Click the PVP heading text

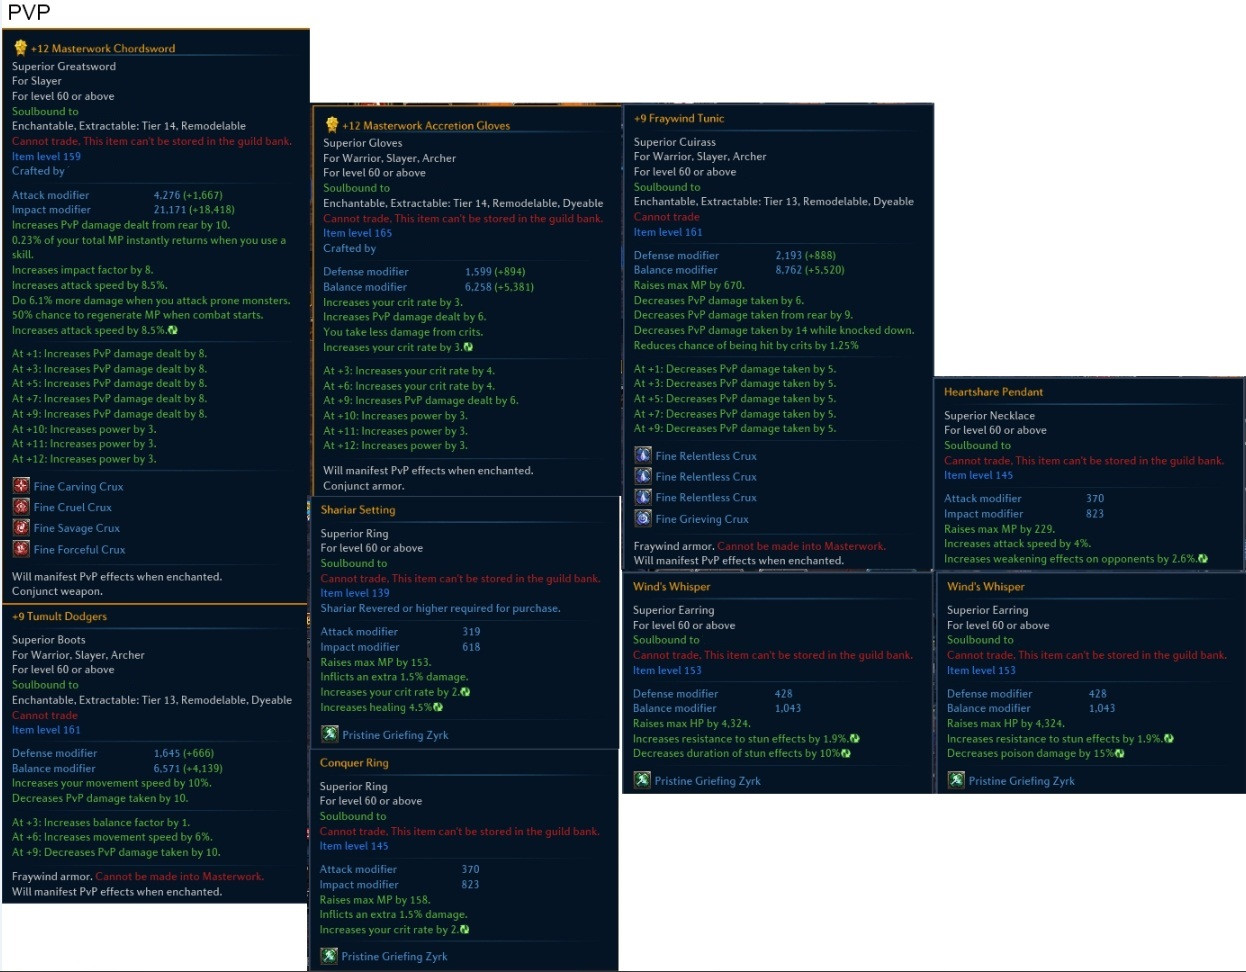coord(29,12)
